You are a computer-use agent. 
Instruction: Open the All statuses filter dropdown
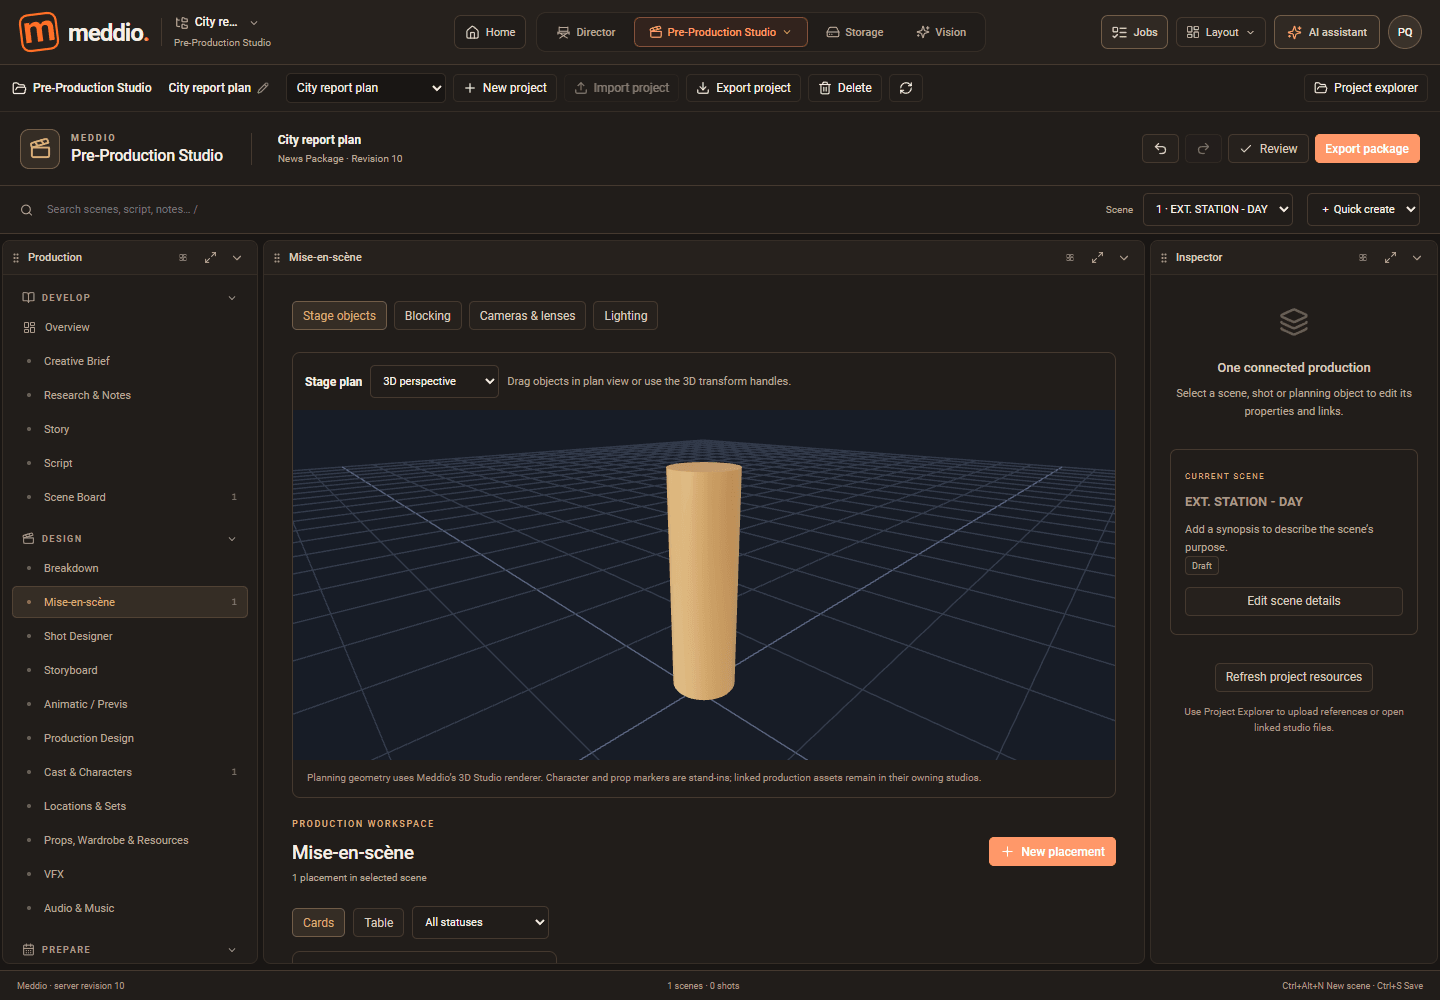(x=480, y=923)
